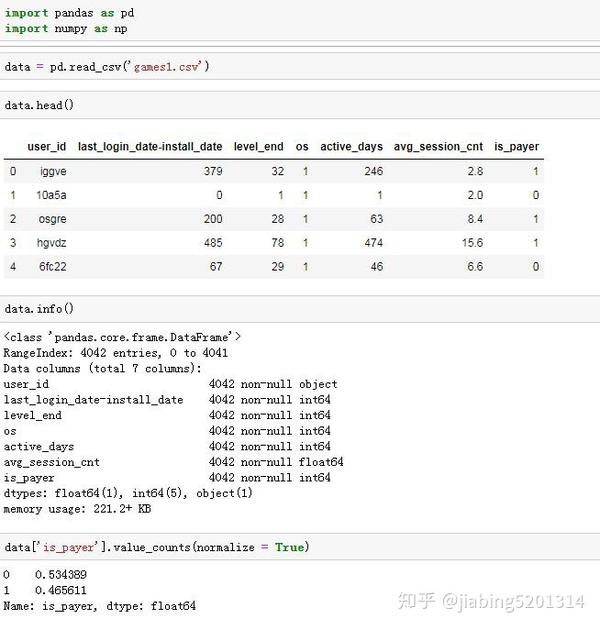Click the os column header
Screen dimensions: 600x630
point(302,147)
